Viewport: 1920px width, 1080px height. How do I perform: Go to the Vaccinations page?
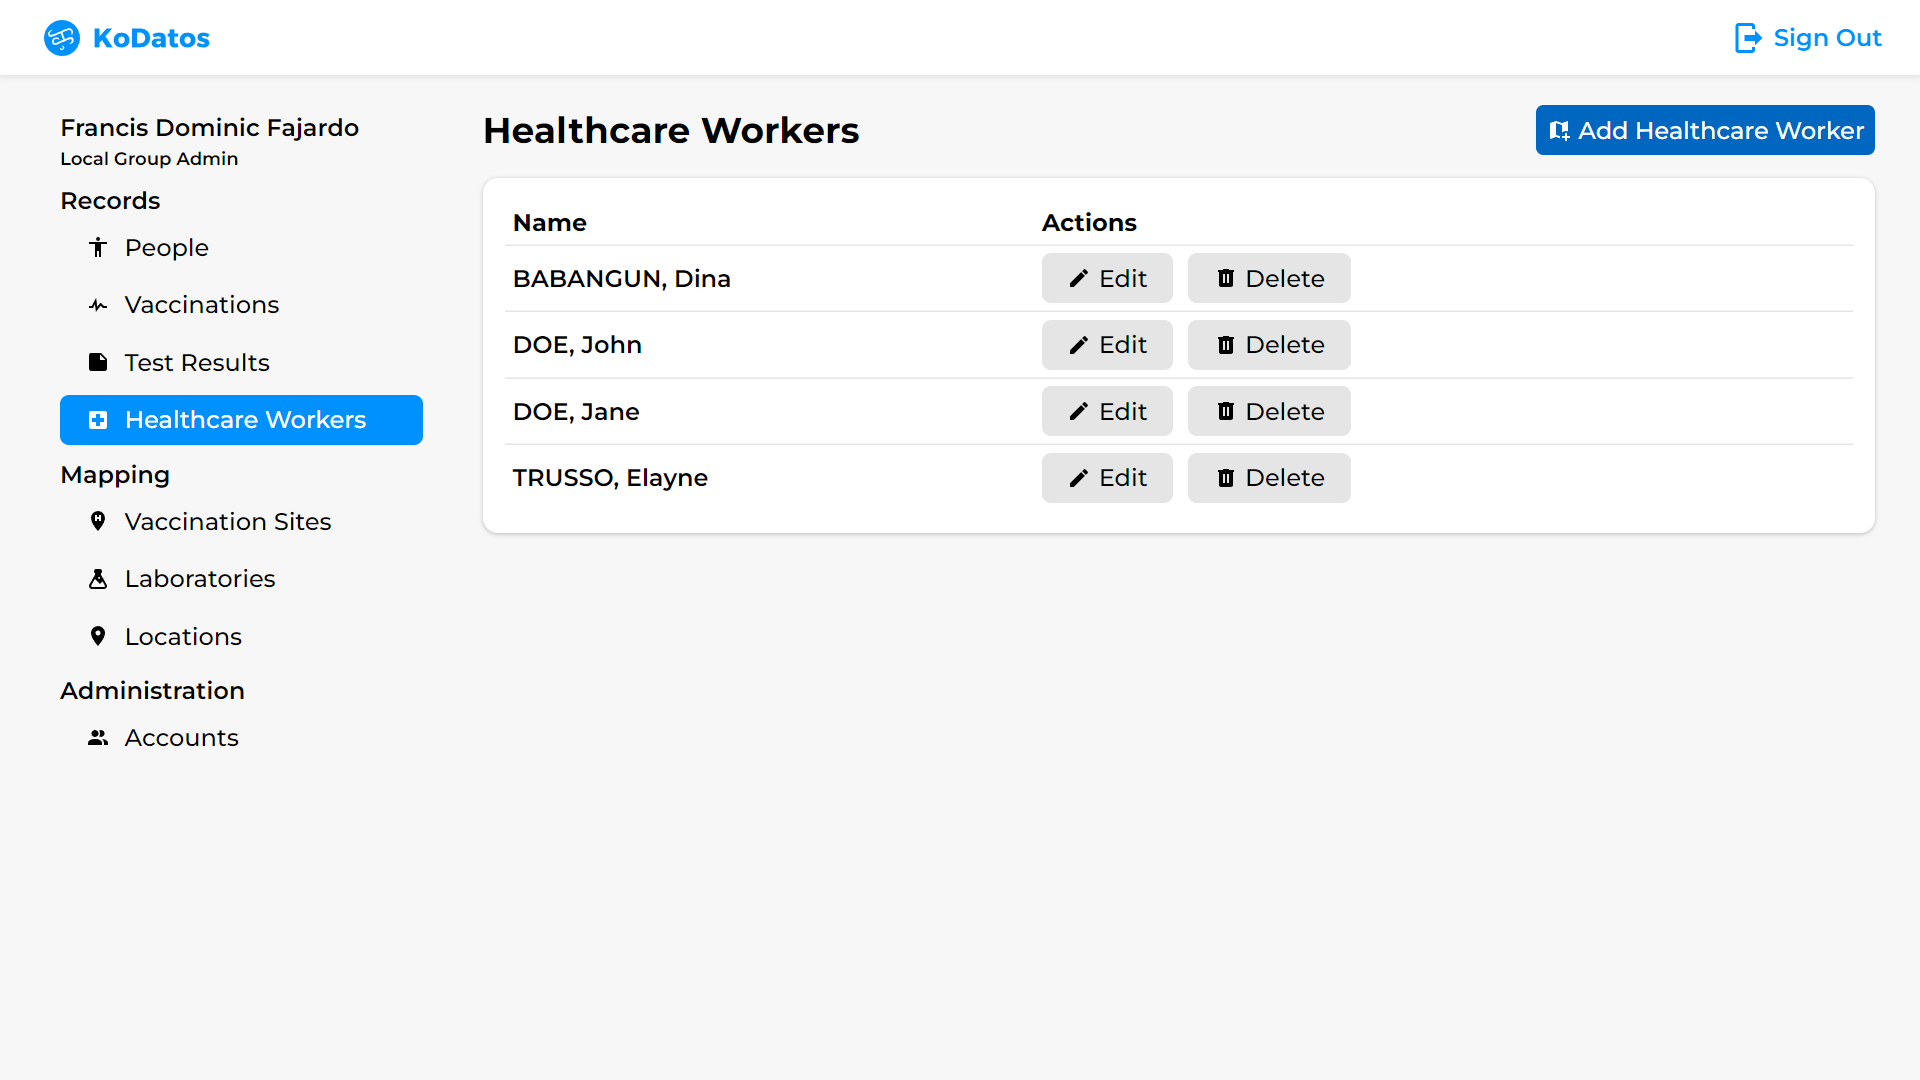pos(201,305)
